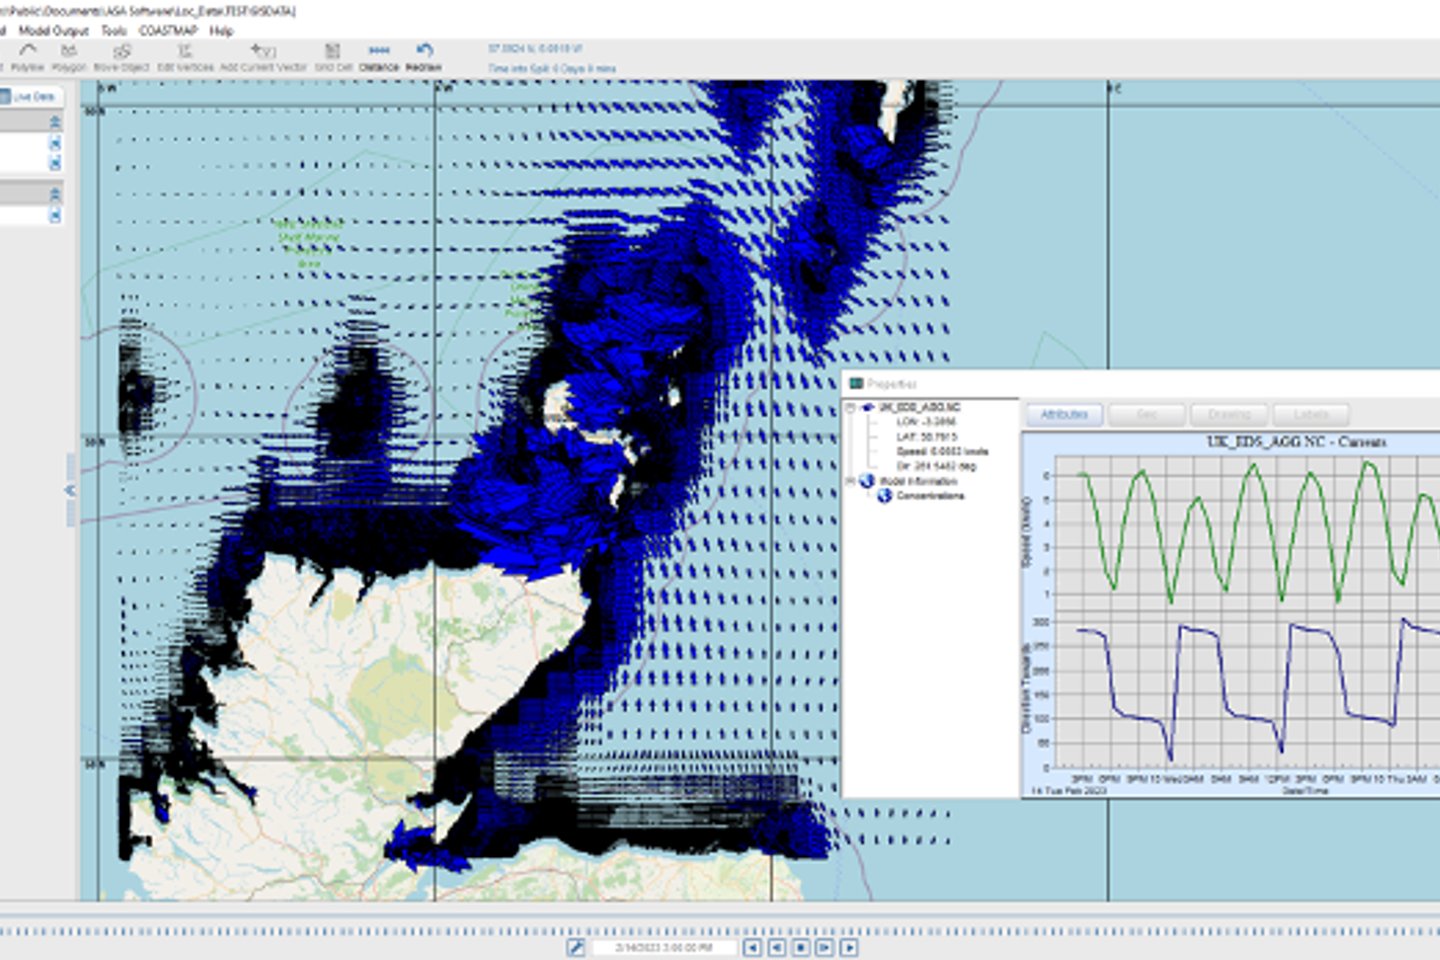Open the Model Output menu

point(53,31)
